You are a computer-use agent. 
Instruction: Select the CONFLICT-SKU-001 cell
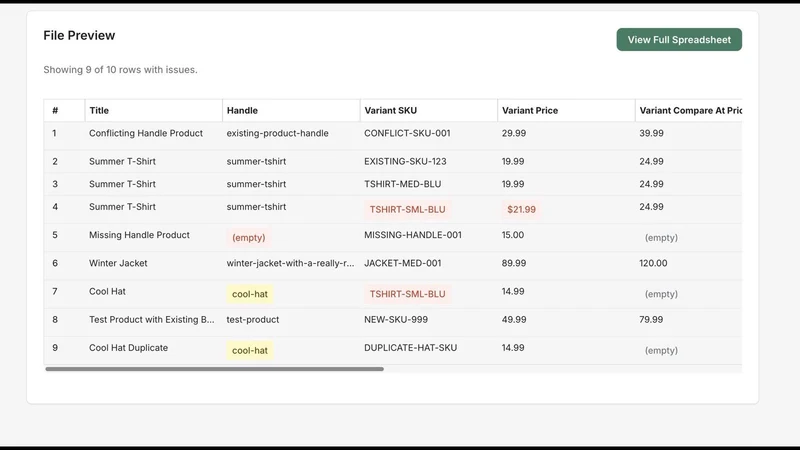pos(407,133)
